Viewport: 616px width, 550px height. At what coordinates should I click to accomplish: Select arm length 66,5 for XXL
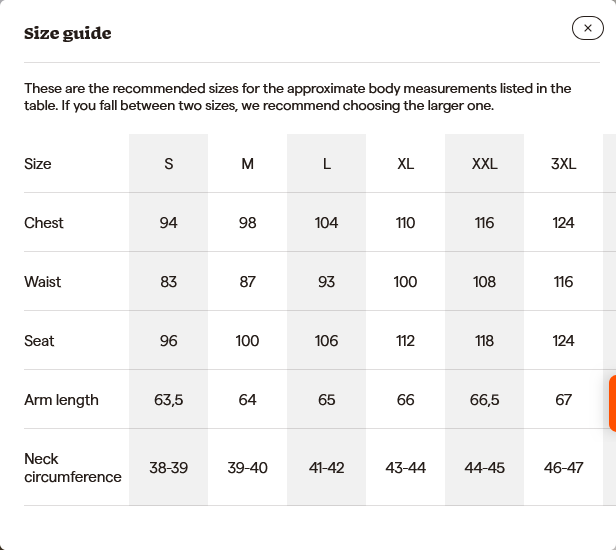point(484,400)
